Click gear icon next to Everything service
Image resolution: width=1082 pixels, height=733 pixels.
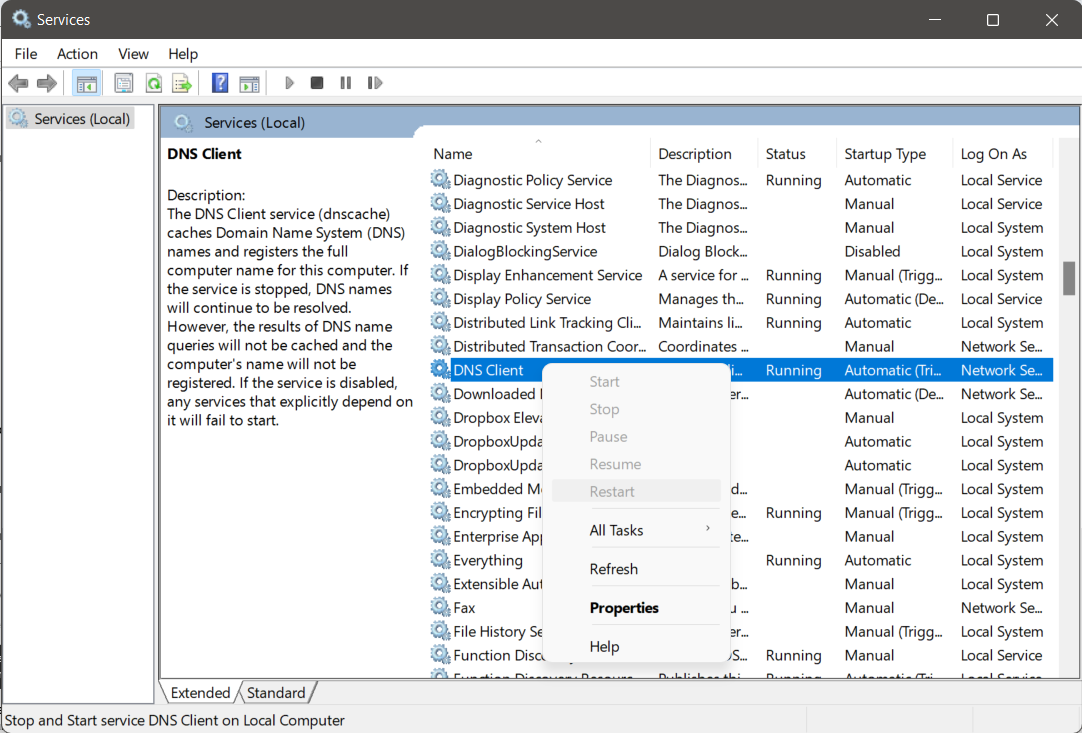pyautogui.click(x=440, y=559)
